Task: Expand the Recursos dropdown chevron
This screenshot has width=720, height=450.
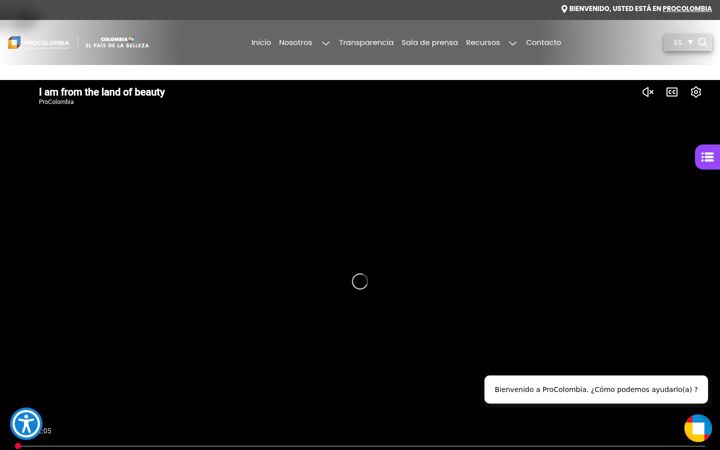Action: [x=513, y=43]
